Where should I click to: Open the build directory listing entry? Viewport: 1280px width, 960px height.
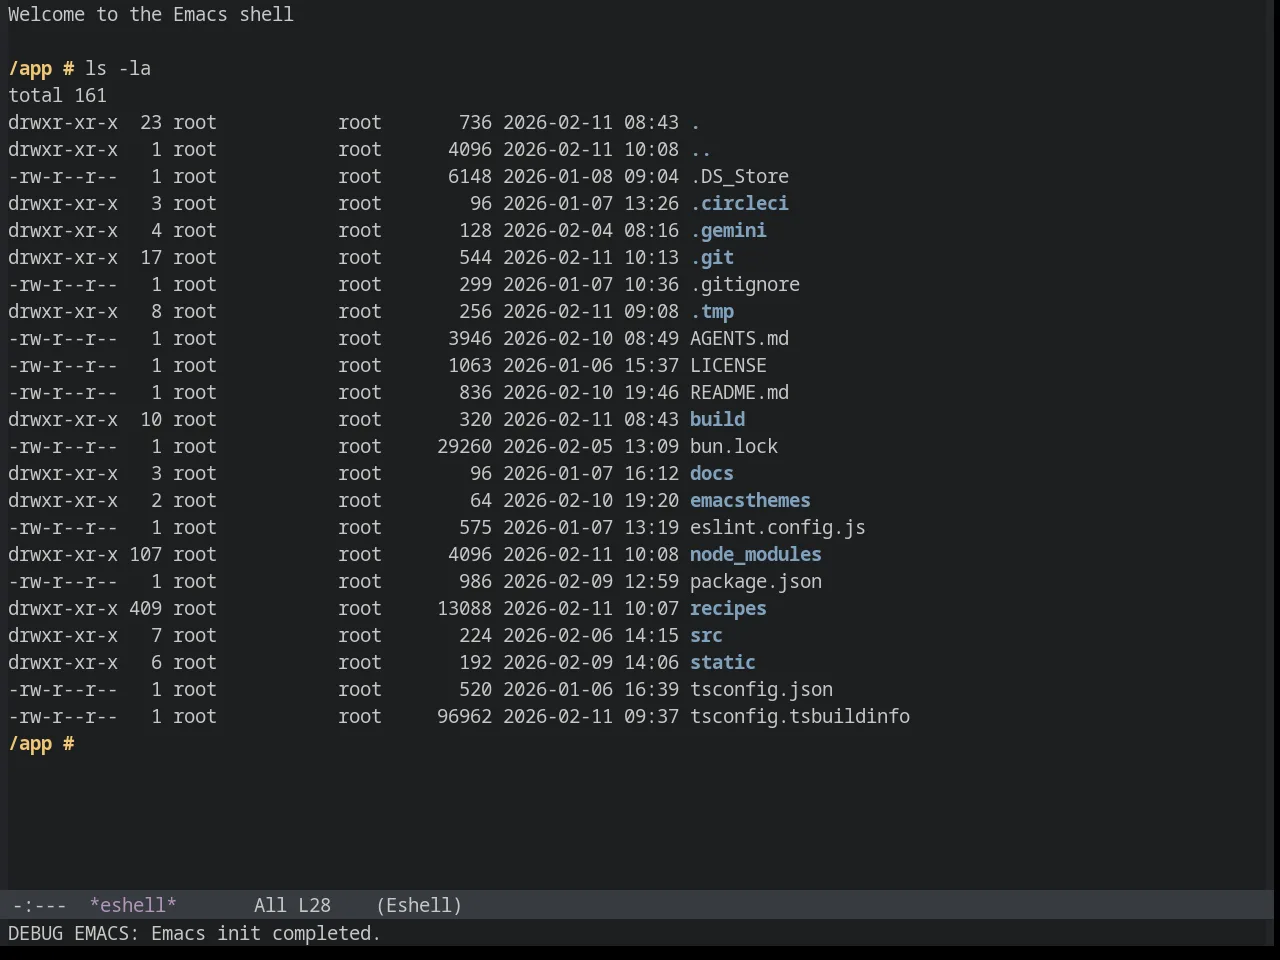tap(717, 419)
